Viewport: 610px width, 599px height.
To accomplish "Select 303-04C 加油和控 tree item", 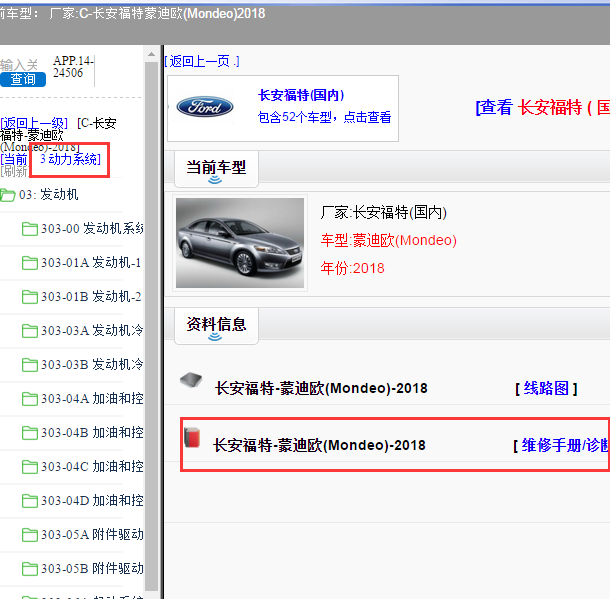I will pos(92,466).
